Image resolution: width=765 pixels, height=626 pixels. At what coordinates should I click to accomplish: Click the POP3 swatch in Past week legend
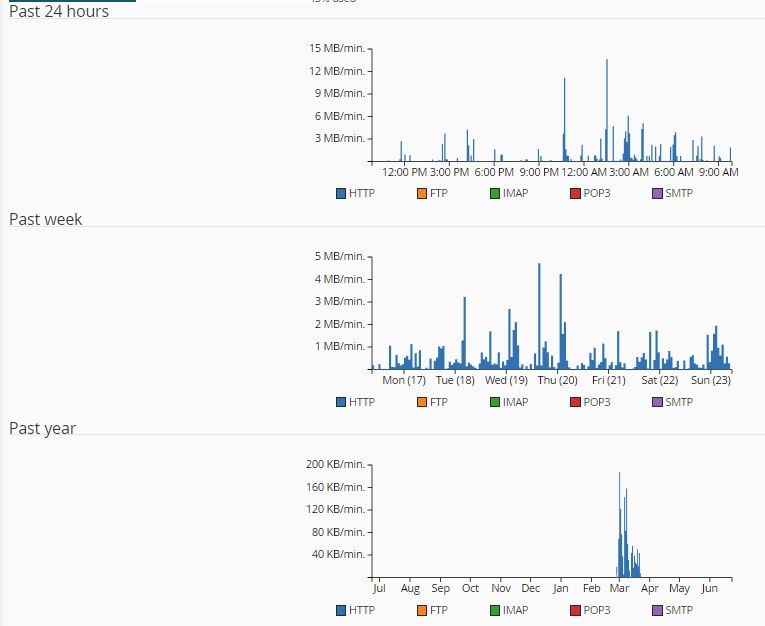pyautogui.click(x=575, y=402)
